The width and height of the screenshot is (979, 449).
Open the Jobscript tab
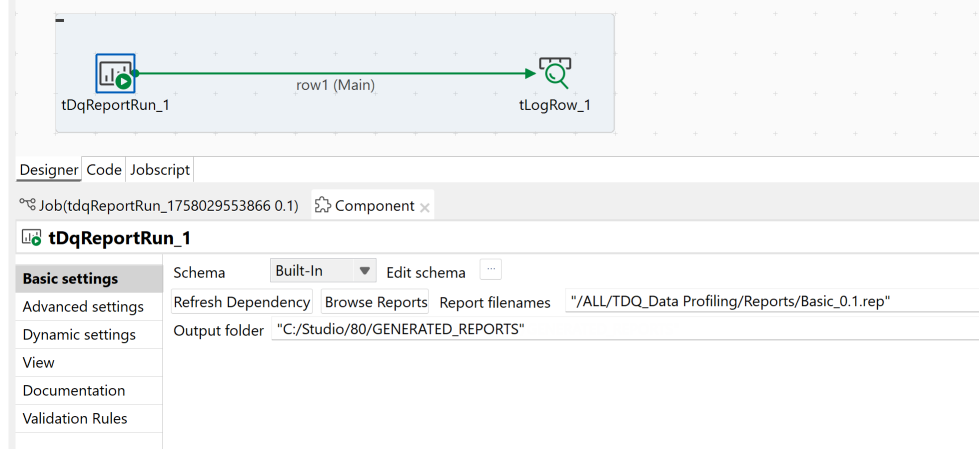coord(160,170)
